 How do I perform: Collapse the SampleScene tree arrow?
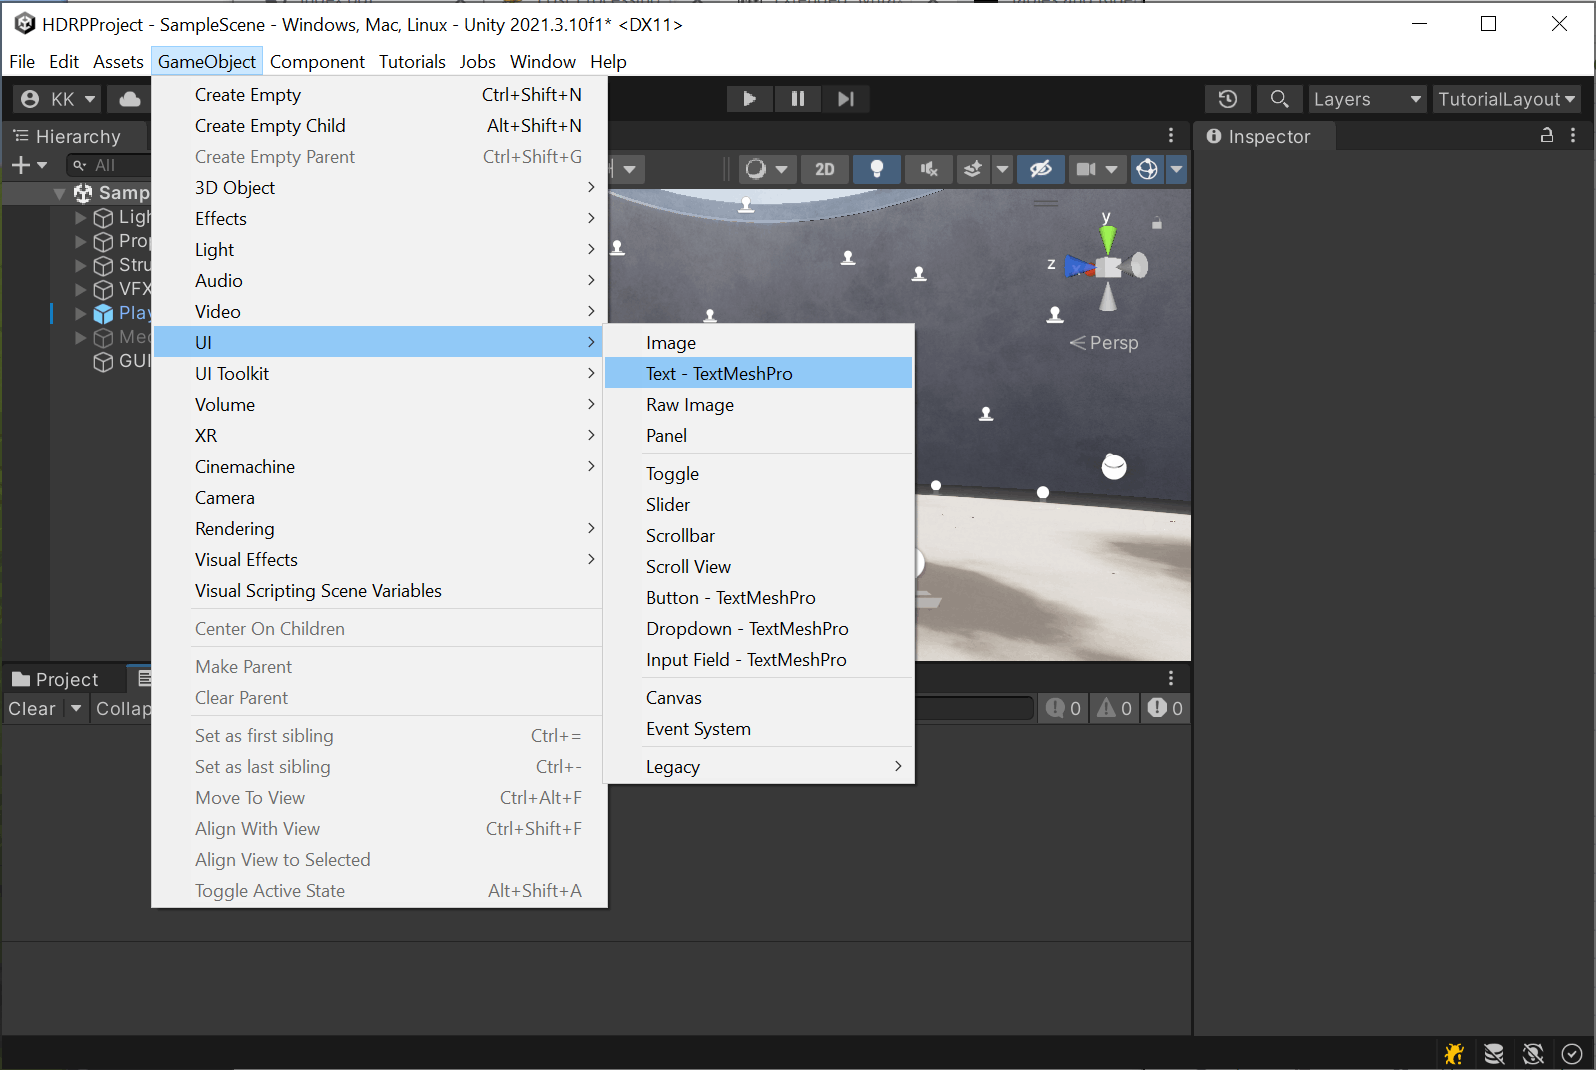click(x=60, y=193)
